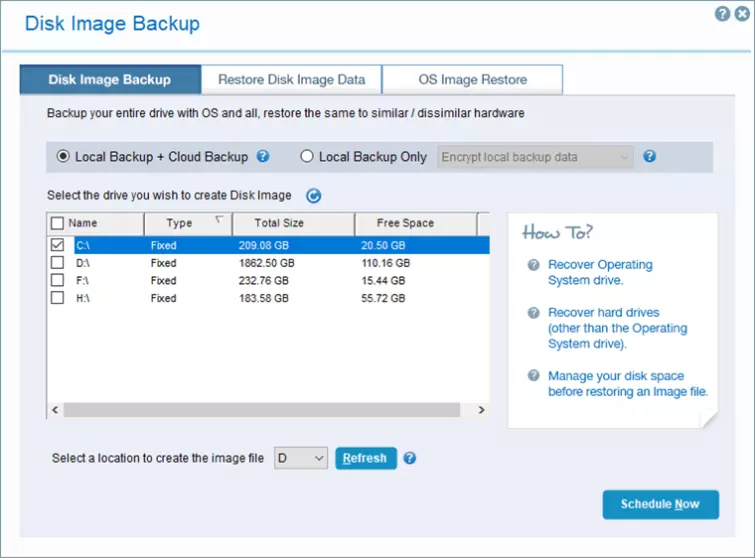Click the right scroll arrow of drive list
The width and height of the screenshot is (755, 558).
click(482, 410)
